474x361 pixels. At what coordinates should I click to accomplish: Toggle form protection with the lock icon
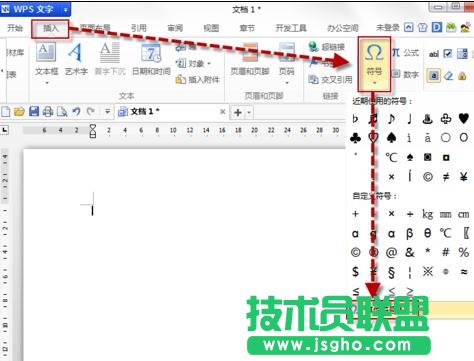(x=462, y=76)
